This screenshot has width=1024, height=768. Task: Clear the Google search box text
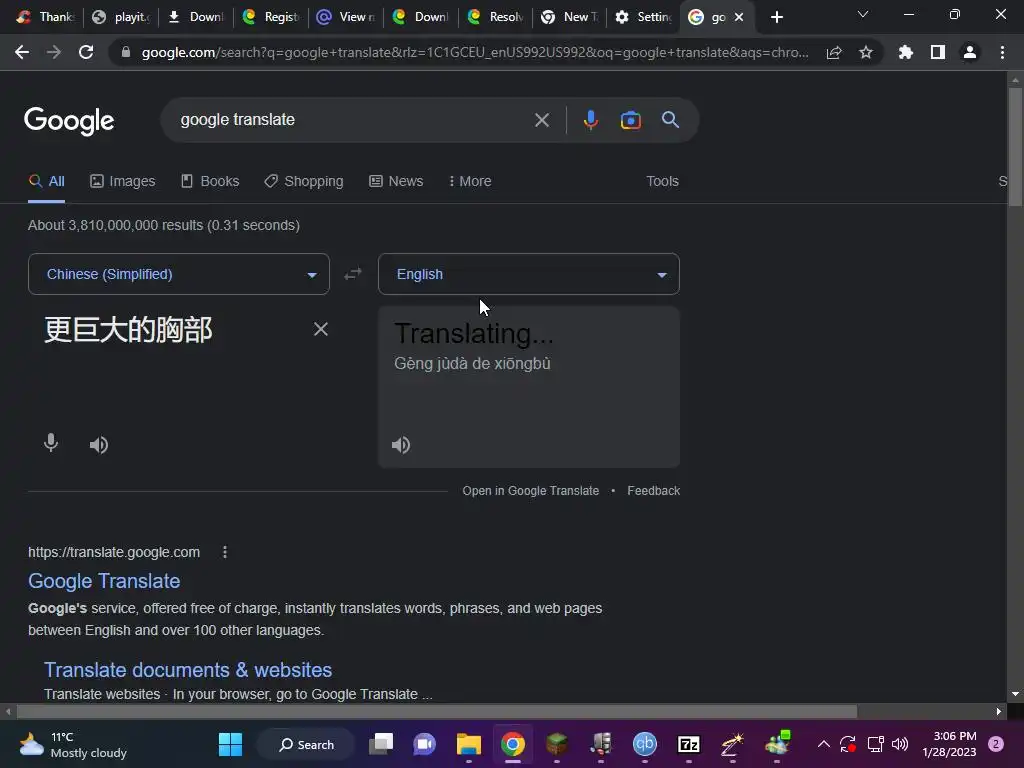(x=541, y=120)
